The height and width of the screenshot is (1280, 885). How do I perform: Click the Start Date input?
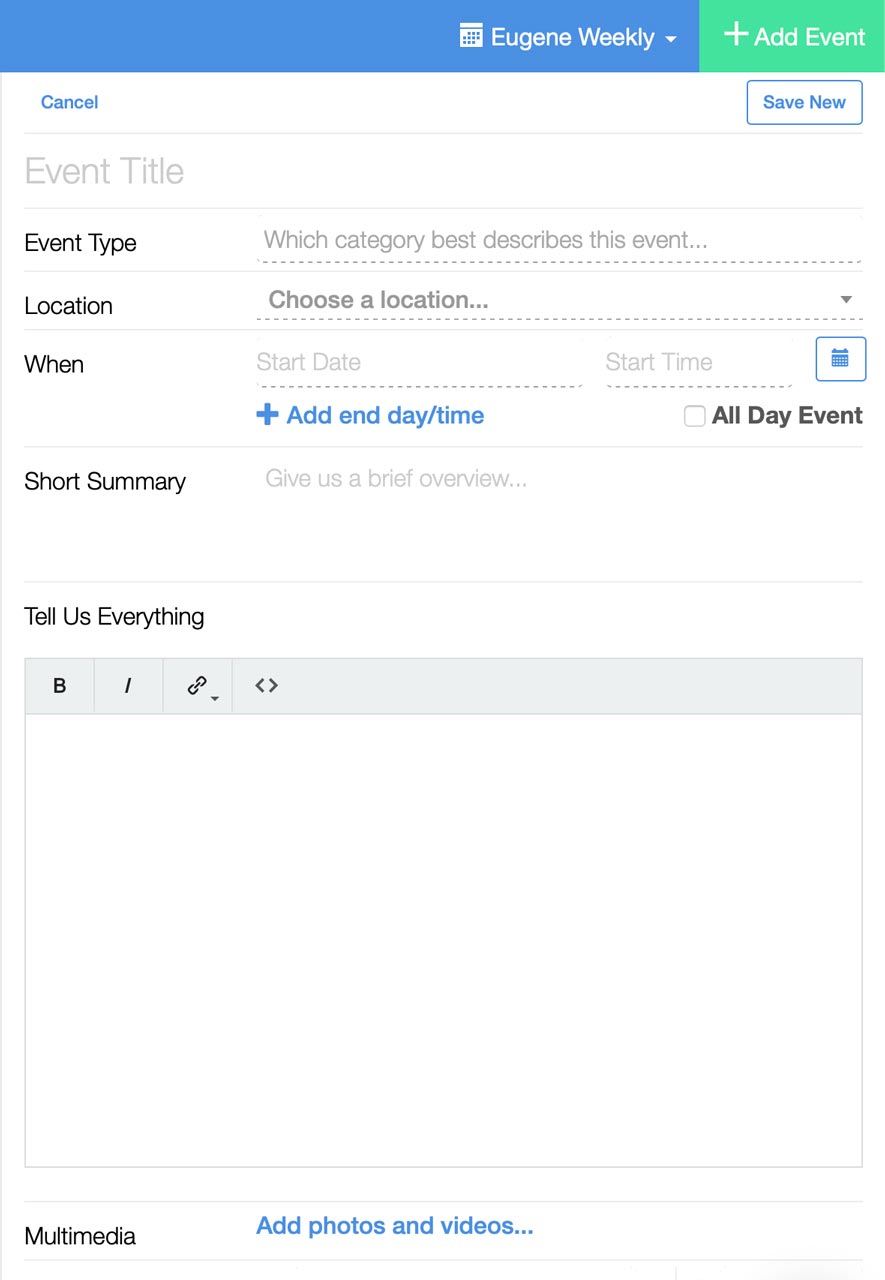click(x=419, y=362)
